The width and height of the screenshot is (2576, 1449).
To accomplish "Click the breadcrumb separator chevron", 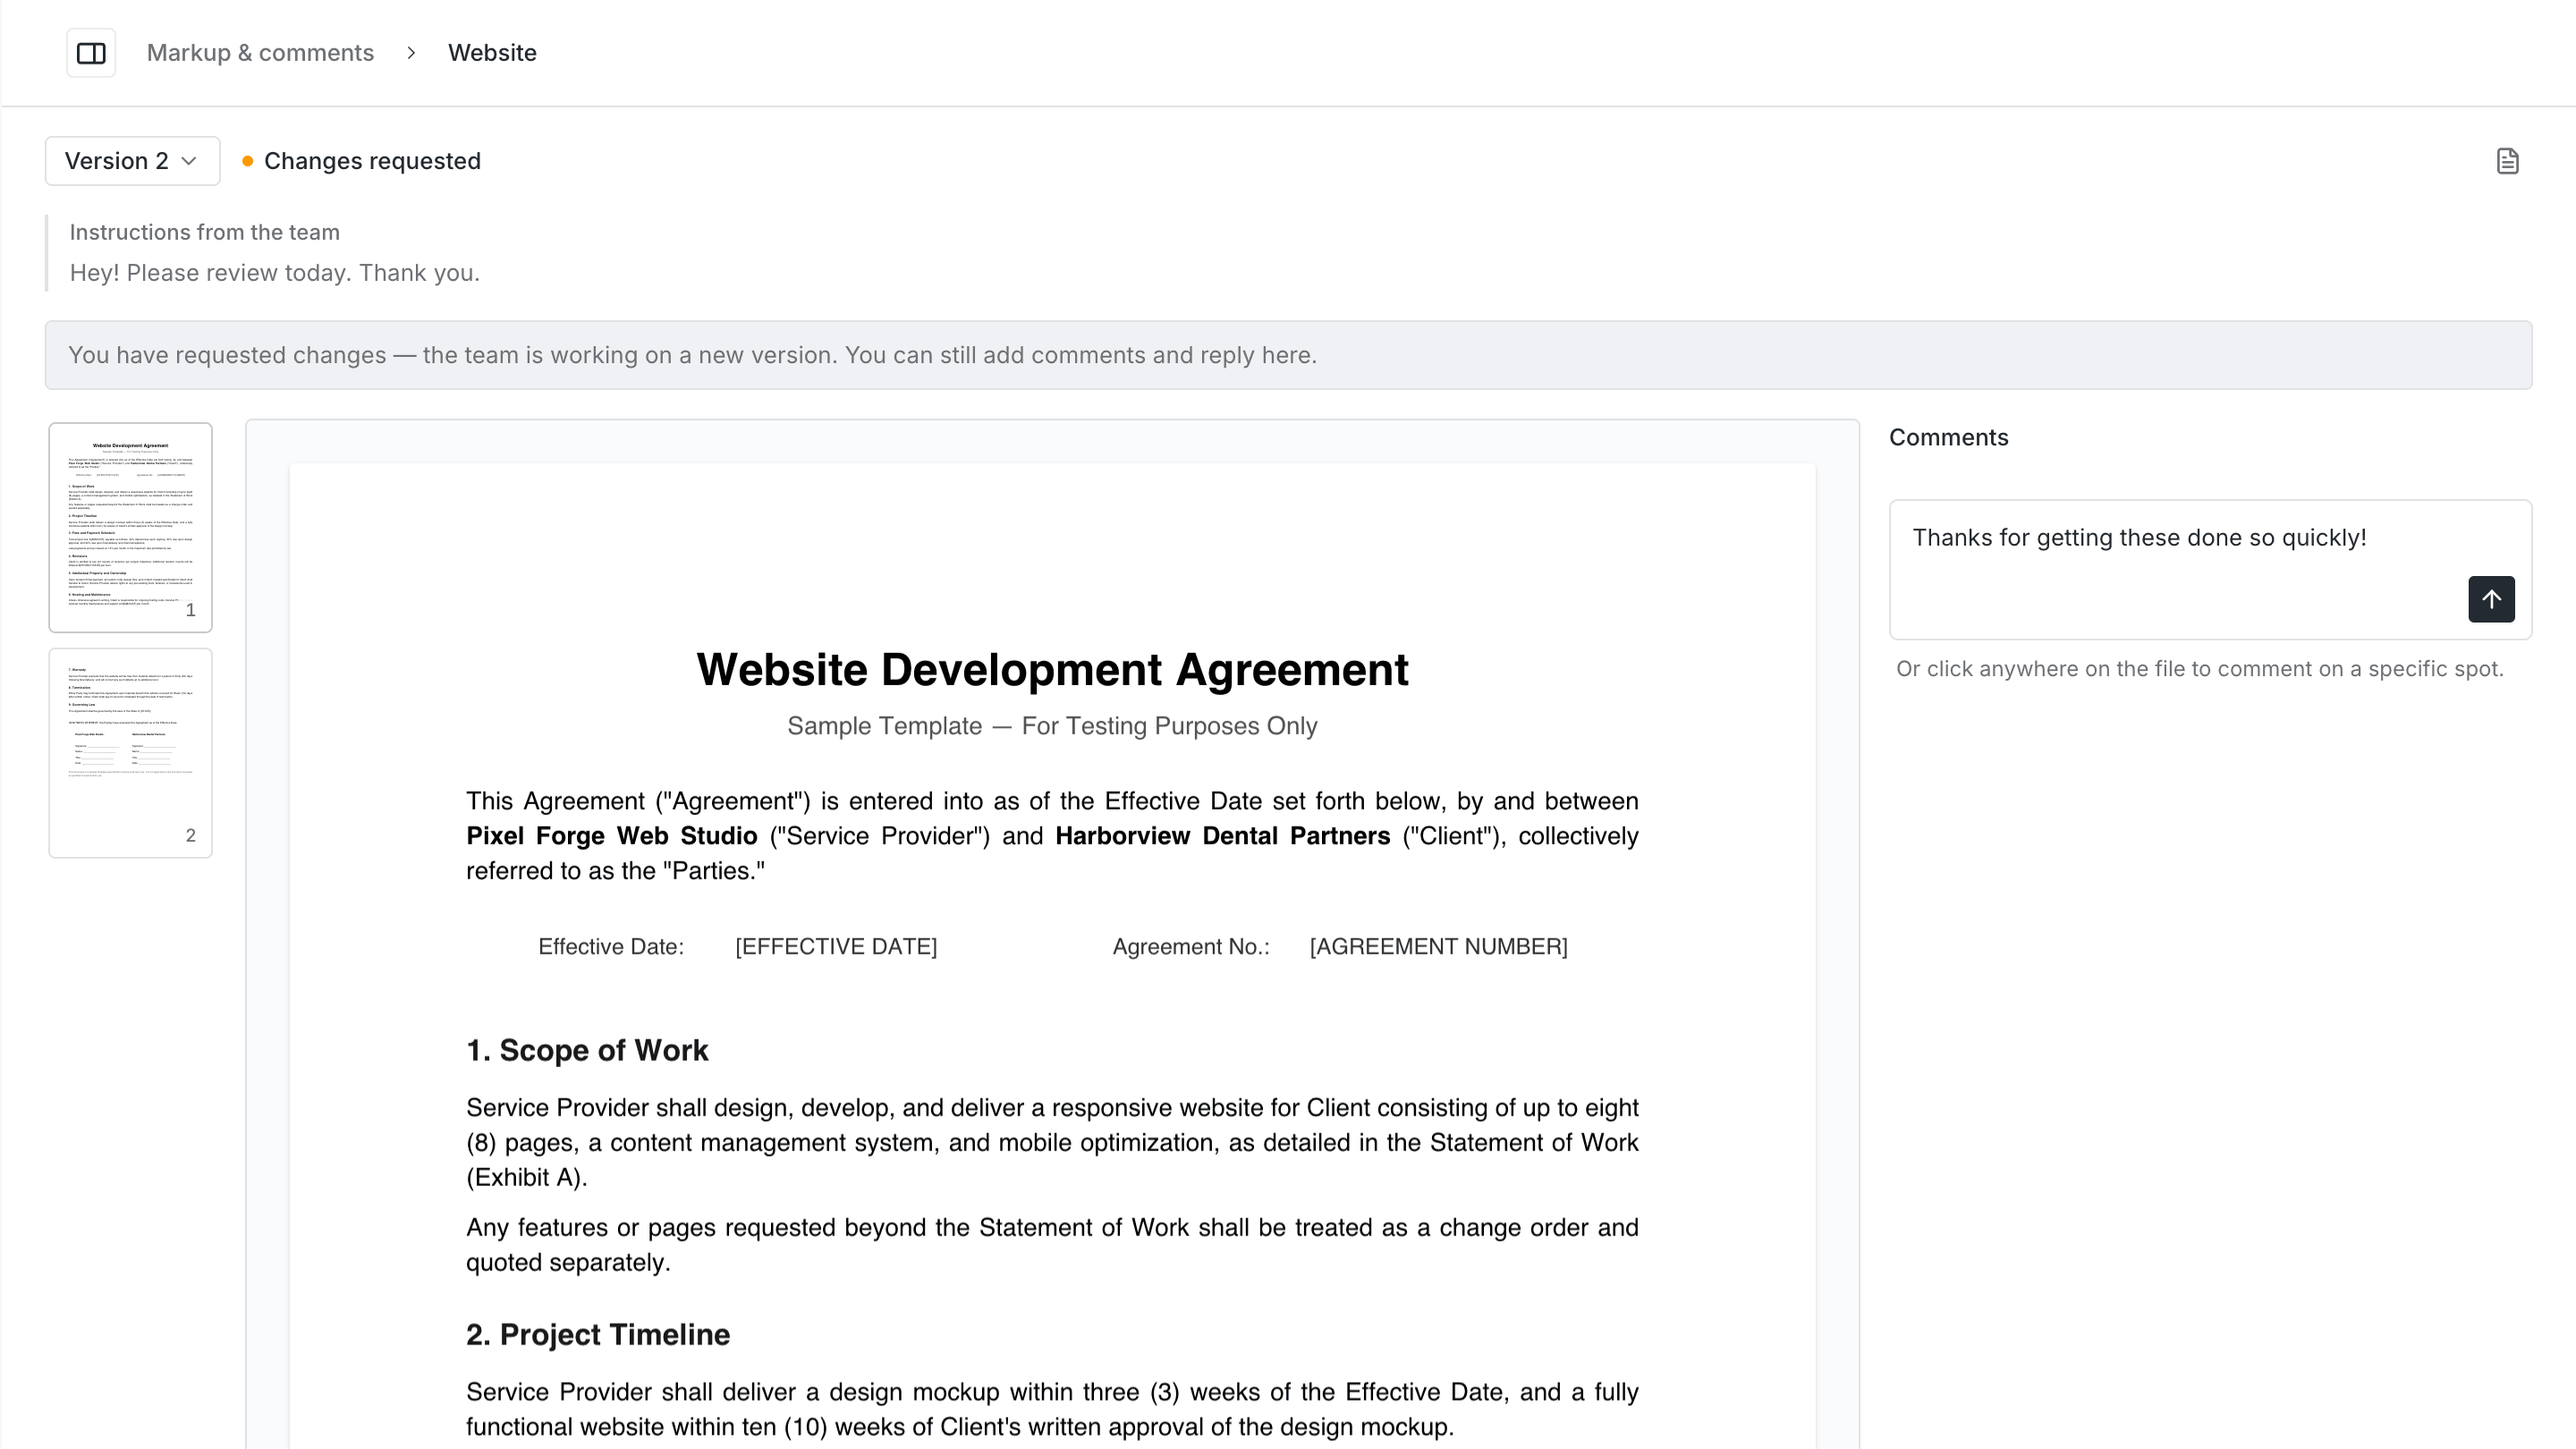I will (411, 53).
